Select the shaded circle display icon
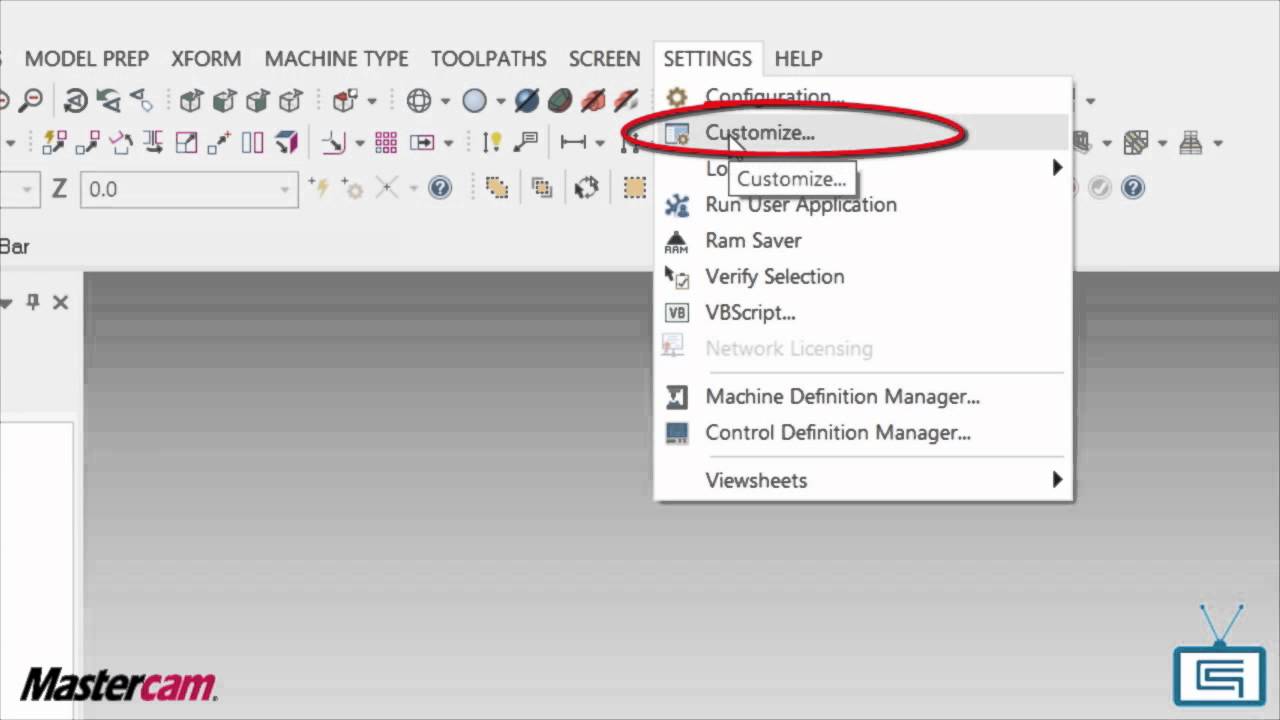1280x720 pixels. (474, 100)
